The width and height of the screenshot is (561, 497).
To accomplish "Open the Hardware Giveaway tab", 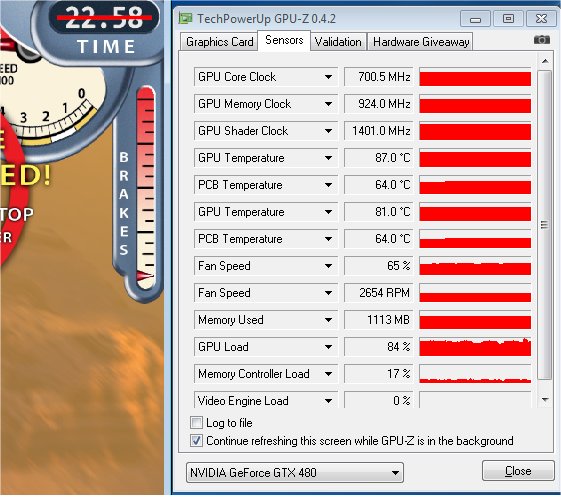I will (421, 42).
